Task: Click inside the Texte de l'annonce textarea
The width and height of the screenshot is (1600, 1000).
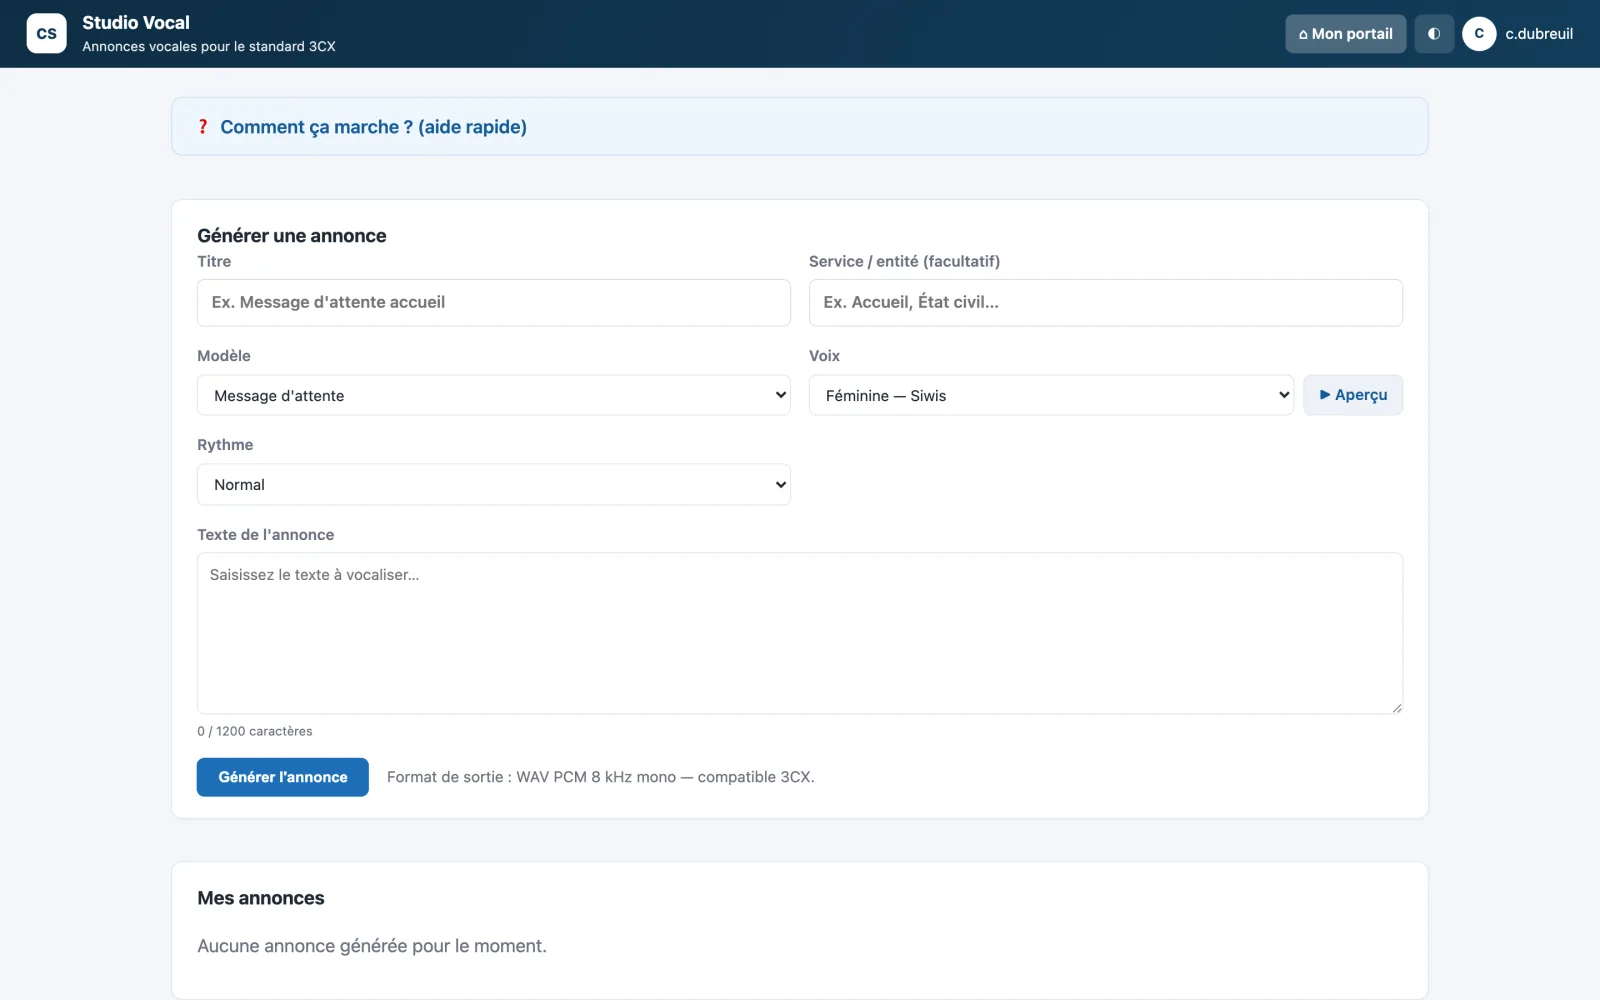Action: (800, 633)
